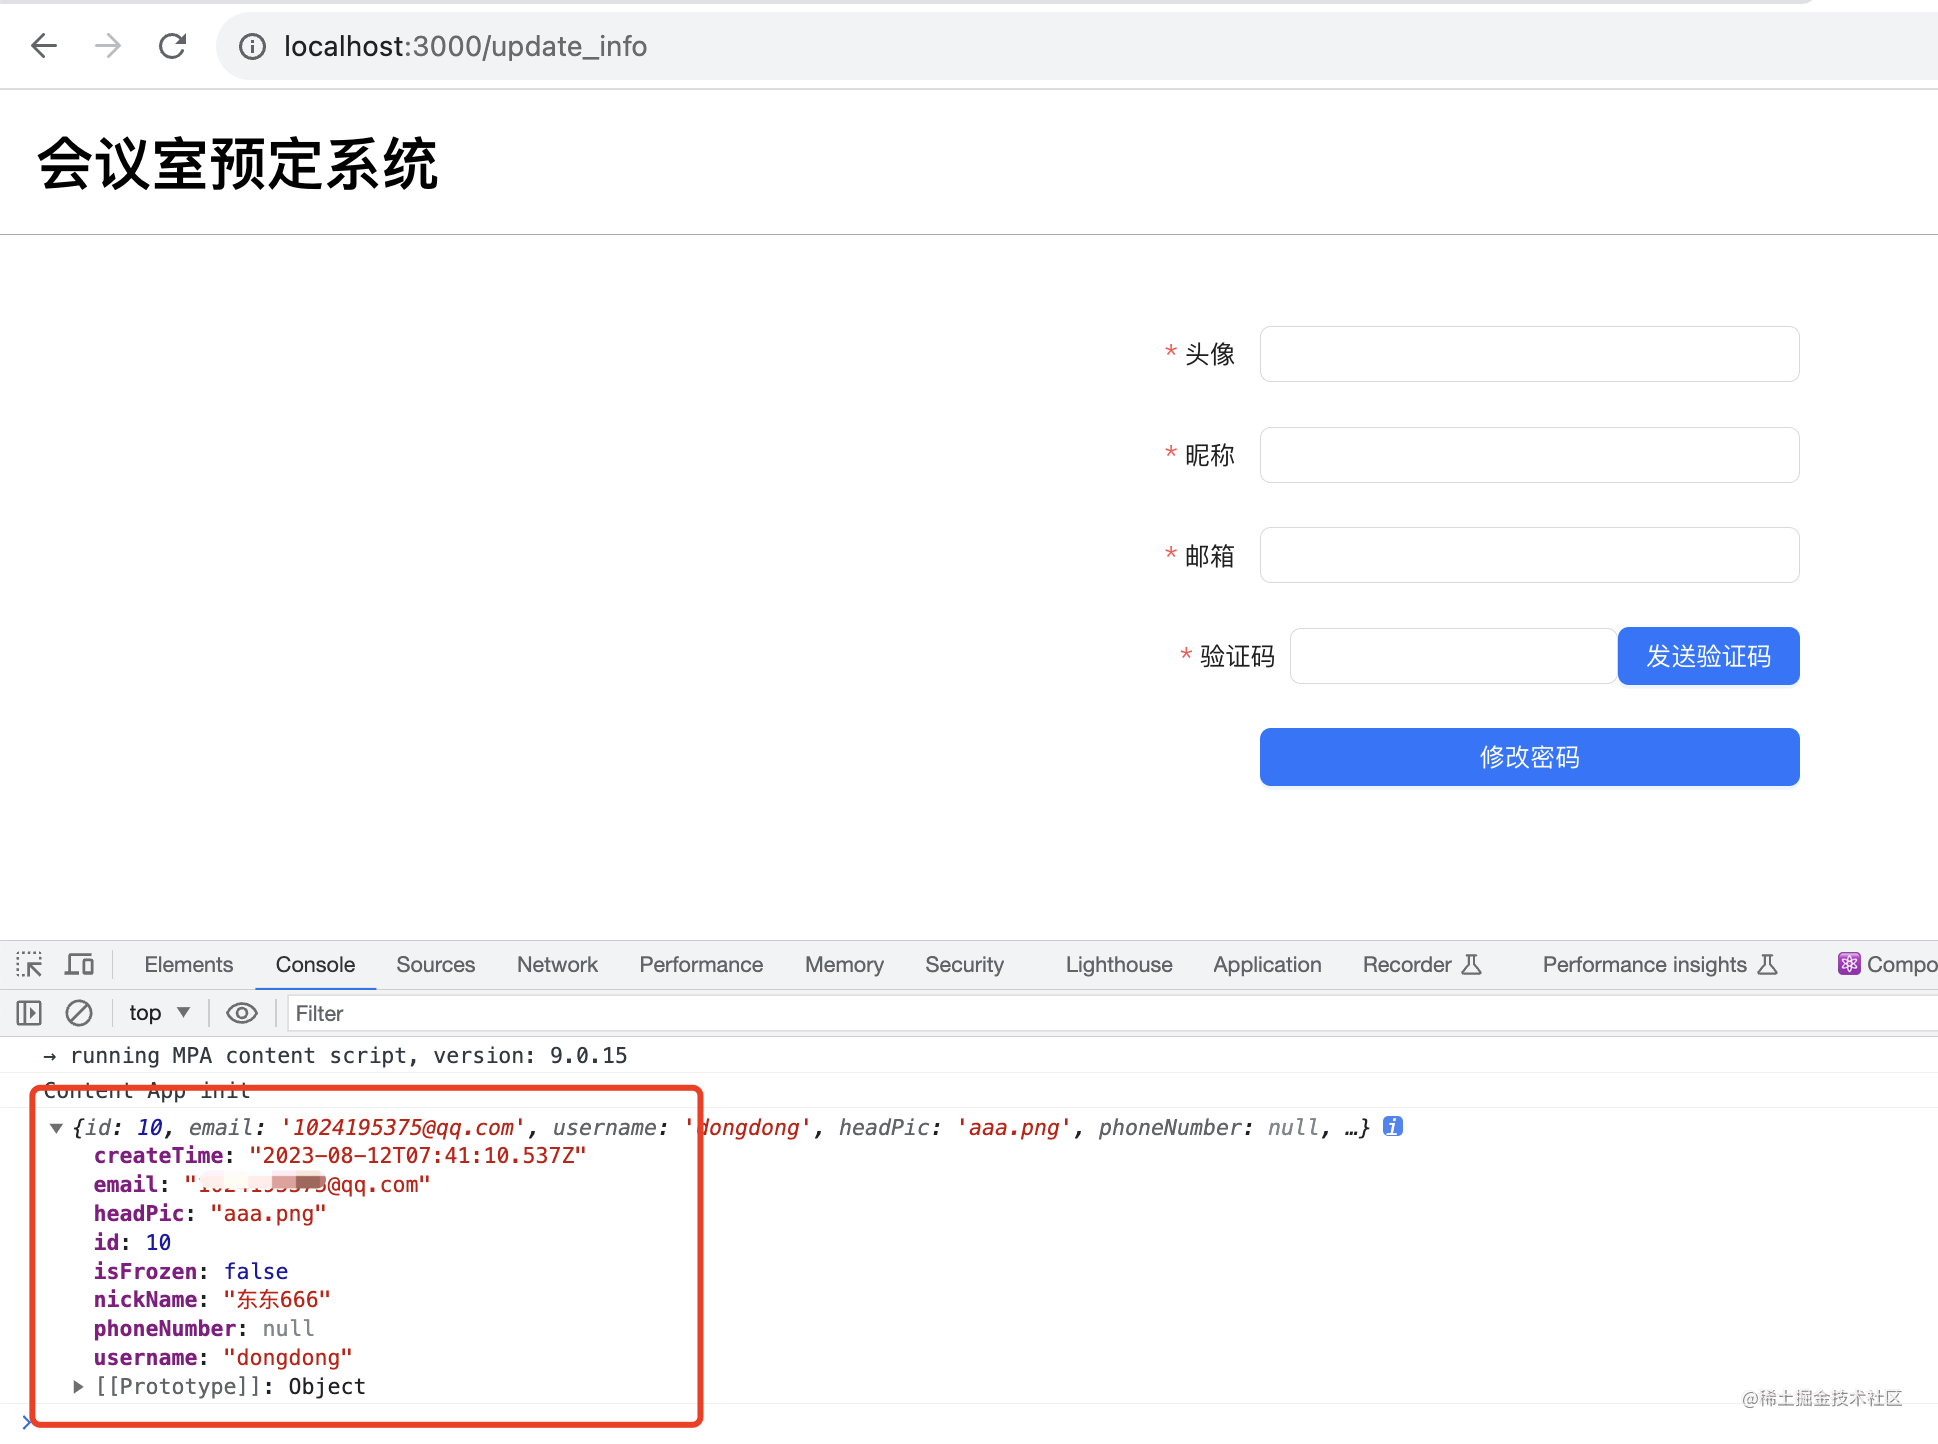The width and height of the screenshot is (1938, 1444).
Task: Create live expression with eye icon
Action: tap(241, 1013)
